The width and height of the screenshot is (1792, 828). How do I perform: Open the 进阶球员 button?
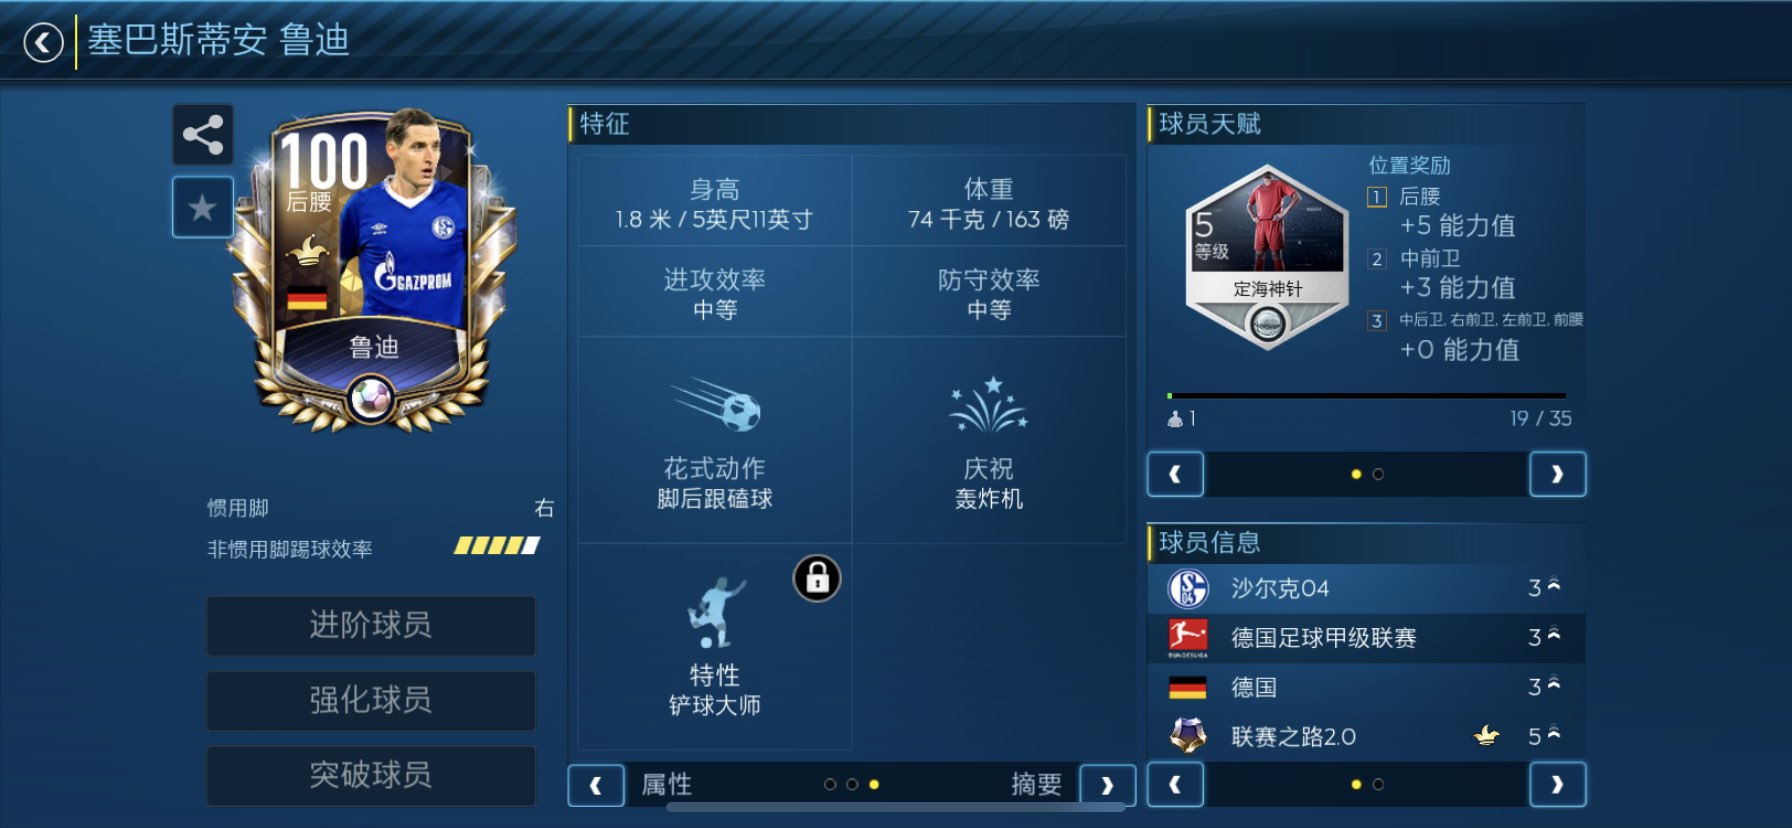[x=371, y=625]
